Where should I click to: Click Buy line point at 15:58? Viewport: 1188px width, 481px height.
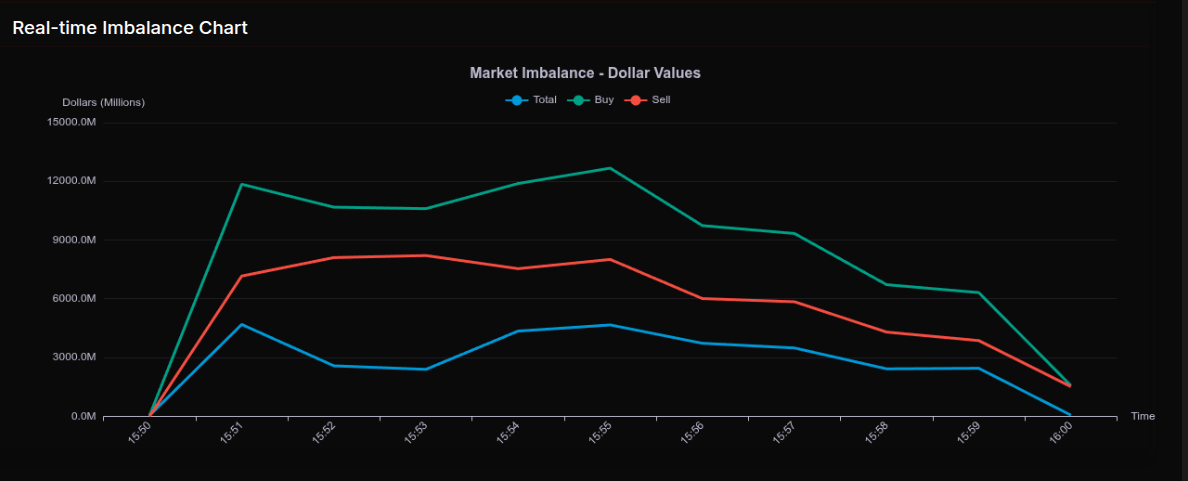coord(886,285)
